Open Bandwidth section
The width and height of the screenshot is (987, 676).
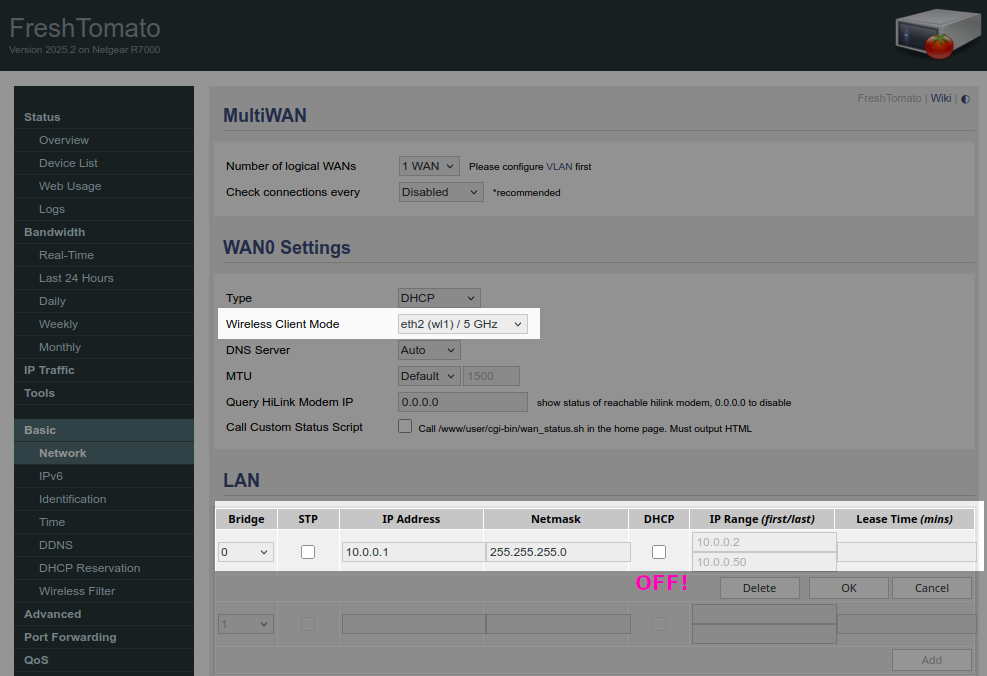(54, 232)
